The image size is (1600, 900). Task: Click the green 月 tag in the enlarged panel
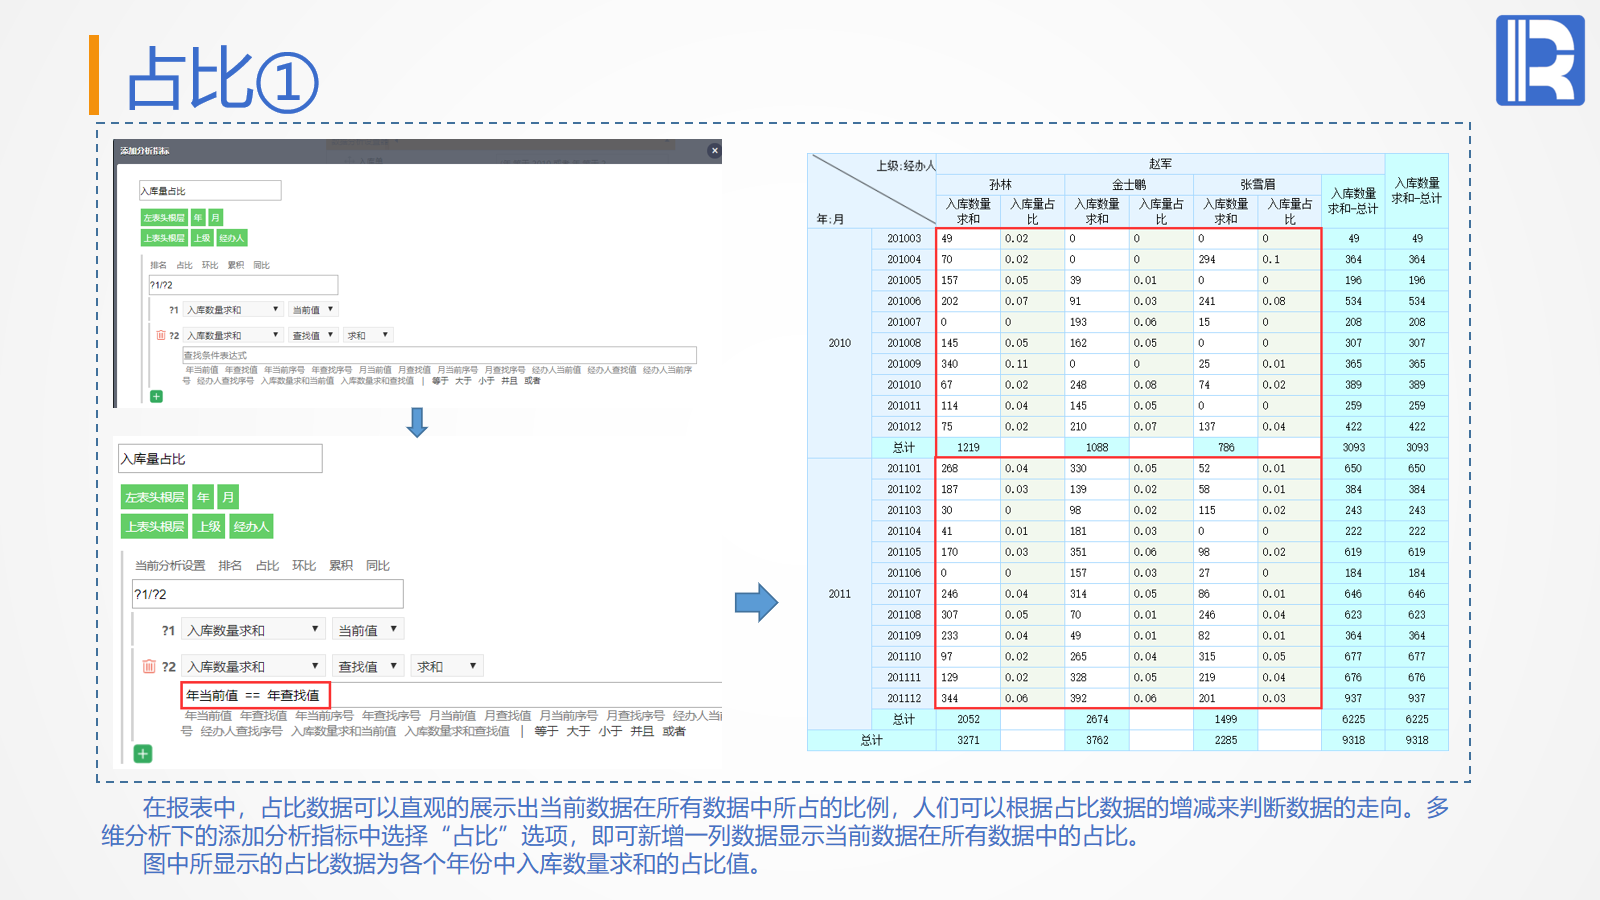[x=229, y=497]
